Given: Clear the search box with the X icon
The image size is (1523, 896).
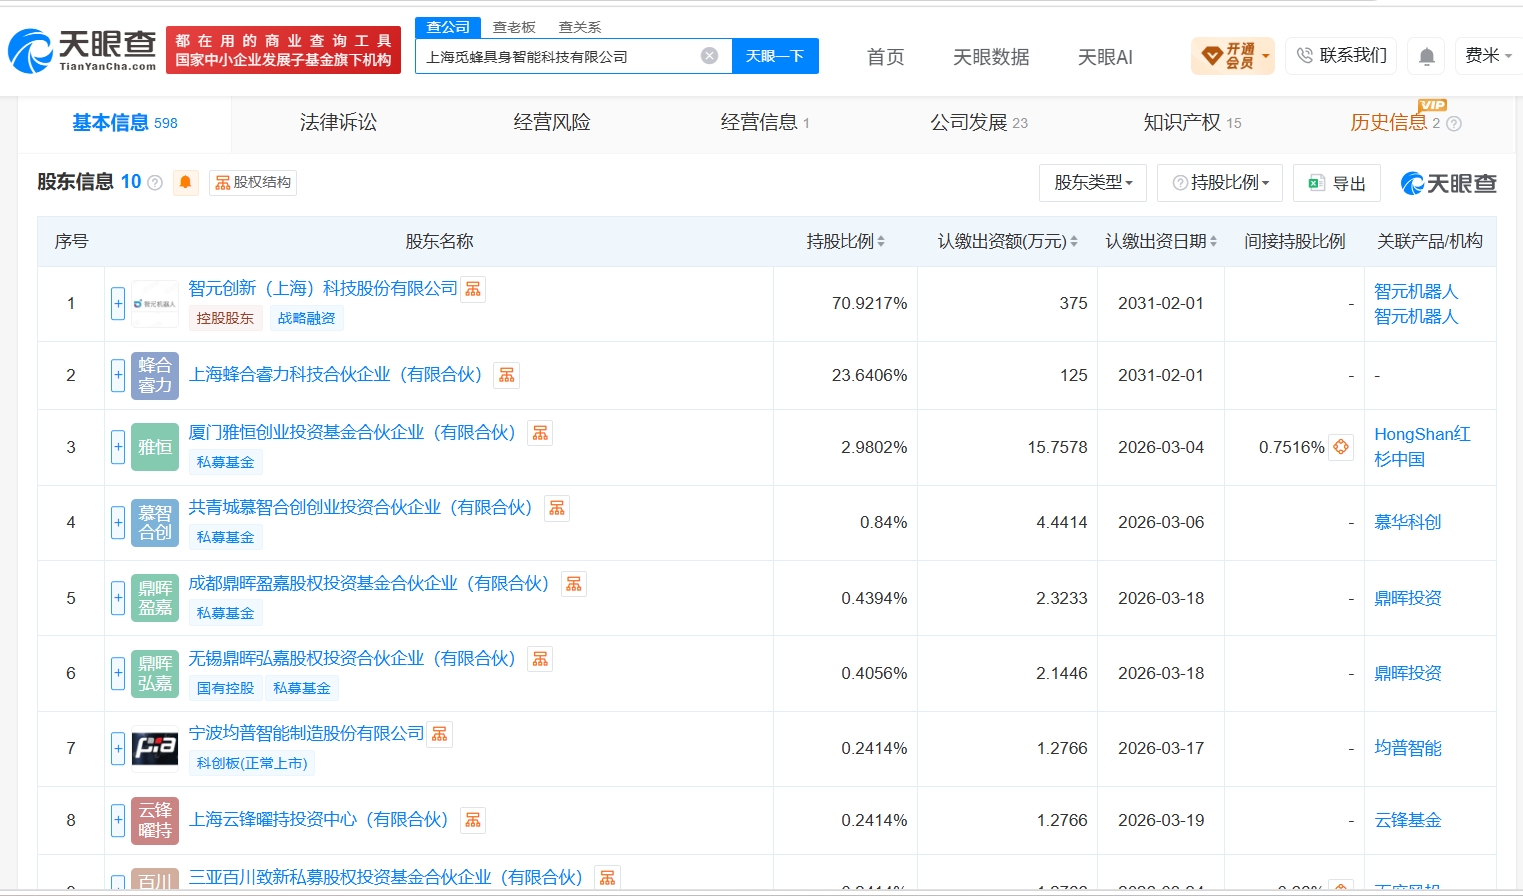Looking at the screenshot, I should (x=709, y=56).
